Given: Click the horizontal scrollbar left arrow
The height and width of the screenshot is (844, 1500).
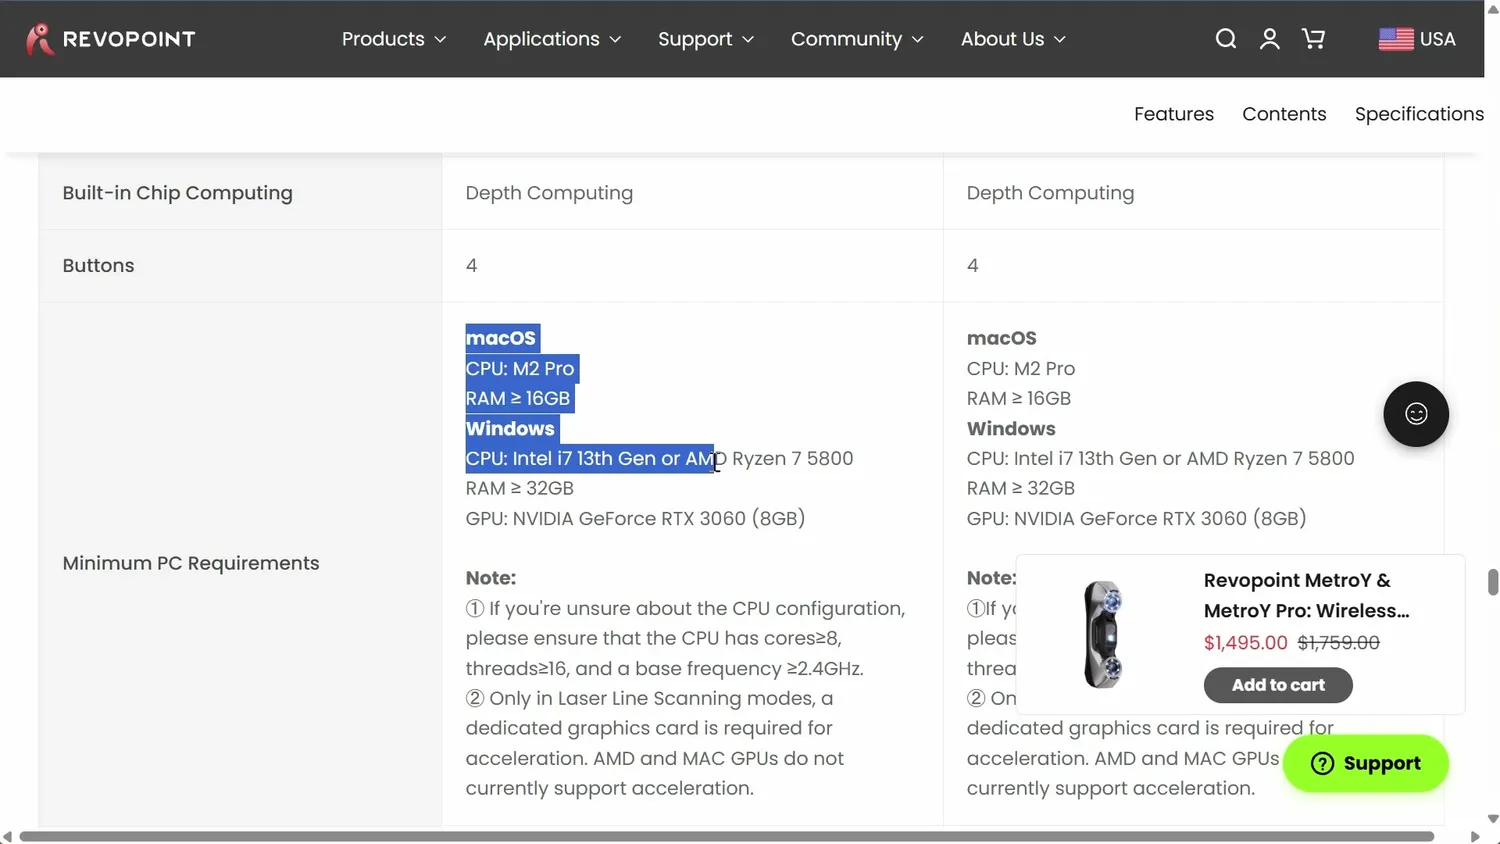Looking at the screenshot, I should click(7, 836).
